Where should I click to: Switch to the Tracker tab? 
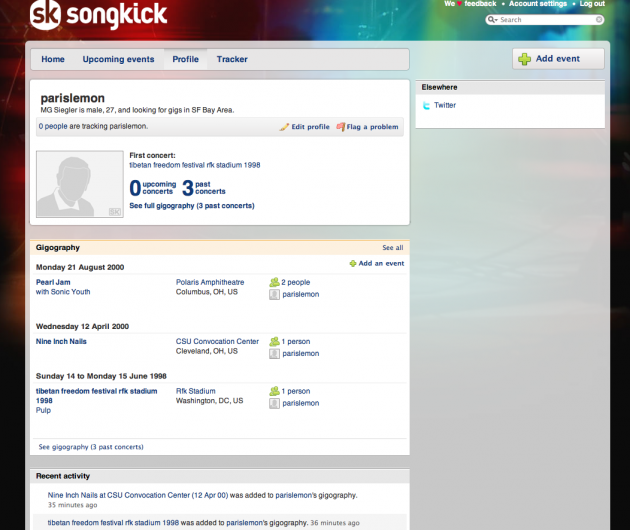pos(232,59)
